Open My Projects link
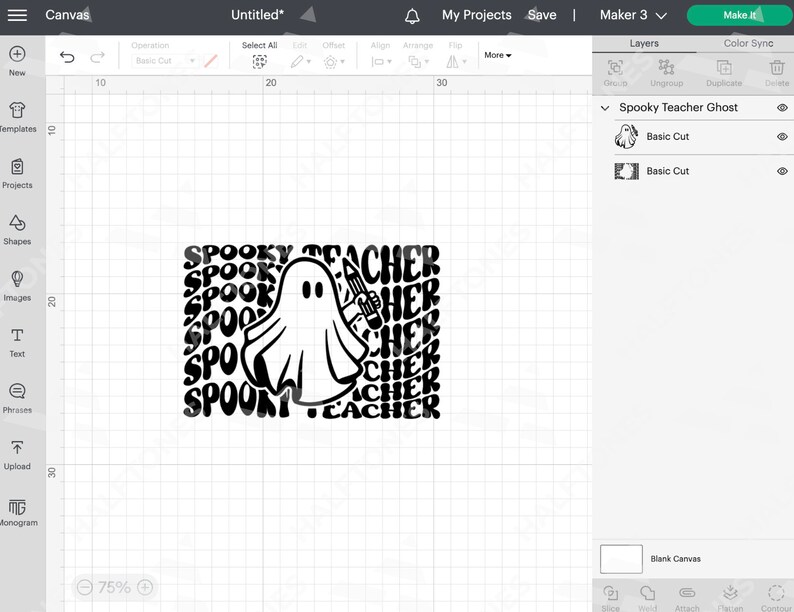794x612 pixels. pos(477,15)
